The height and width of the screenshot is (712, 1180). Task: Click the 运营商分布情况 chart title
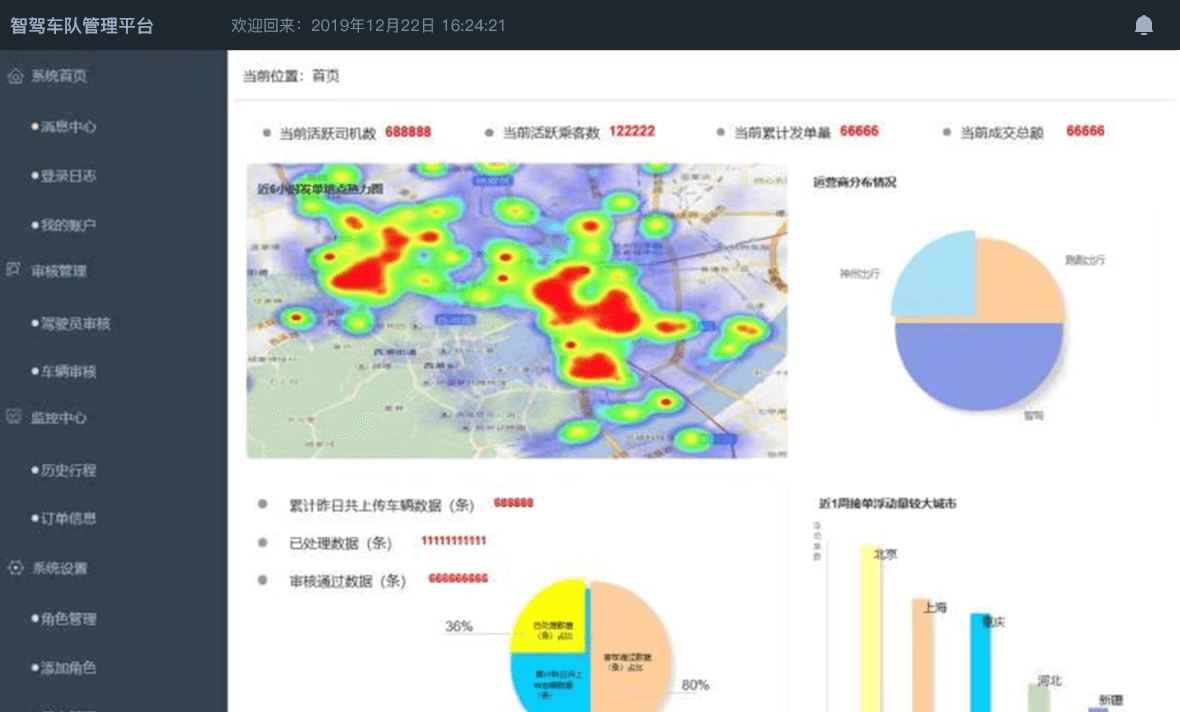coord(855,182)
